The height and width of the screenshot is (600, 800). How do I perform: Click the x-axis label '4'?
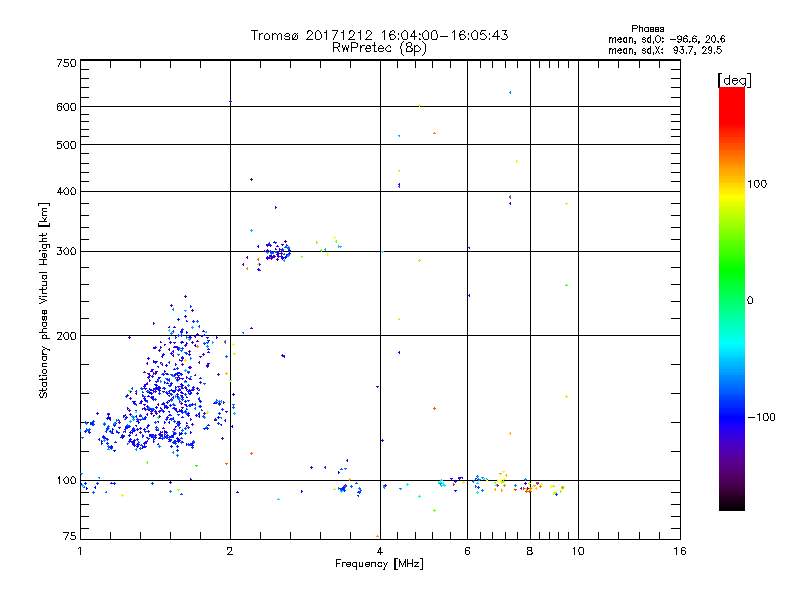pyautogui.click(x=380, y=551)
